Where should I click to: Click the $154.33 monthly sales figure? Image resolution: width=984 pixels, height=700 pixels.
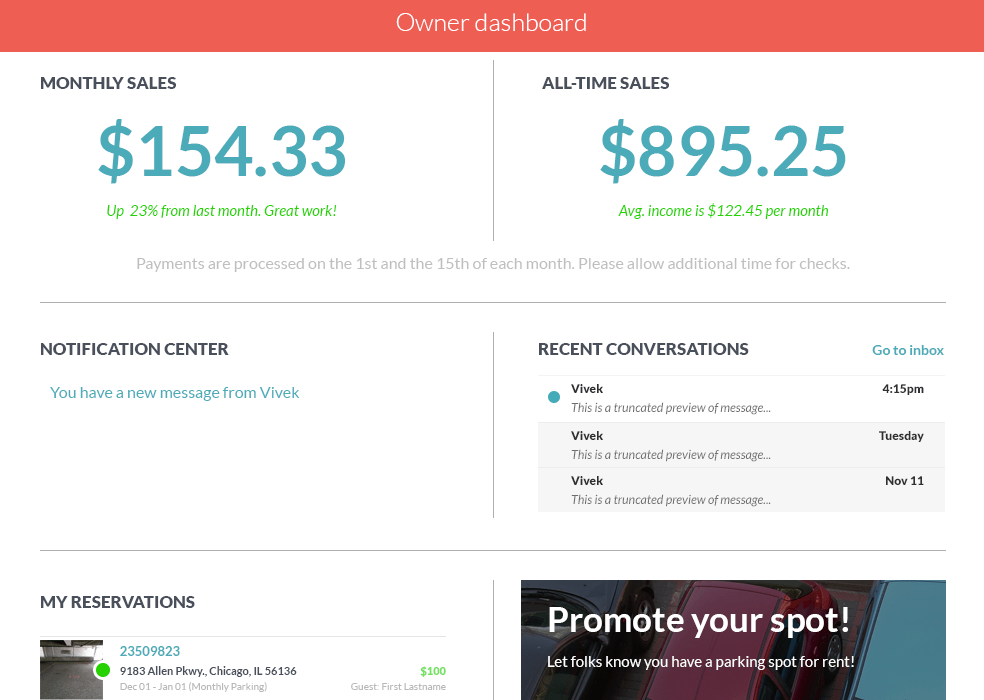point(222,150)
